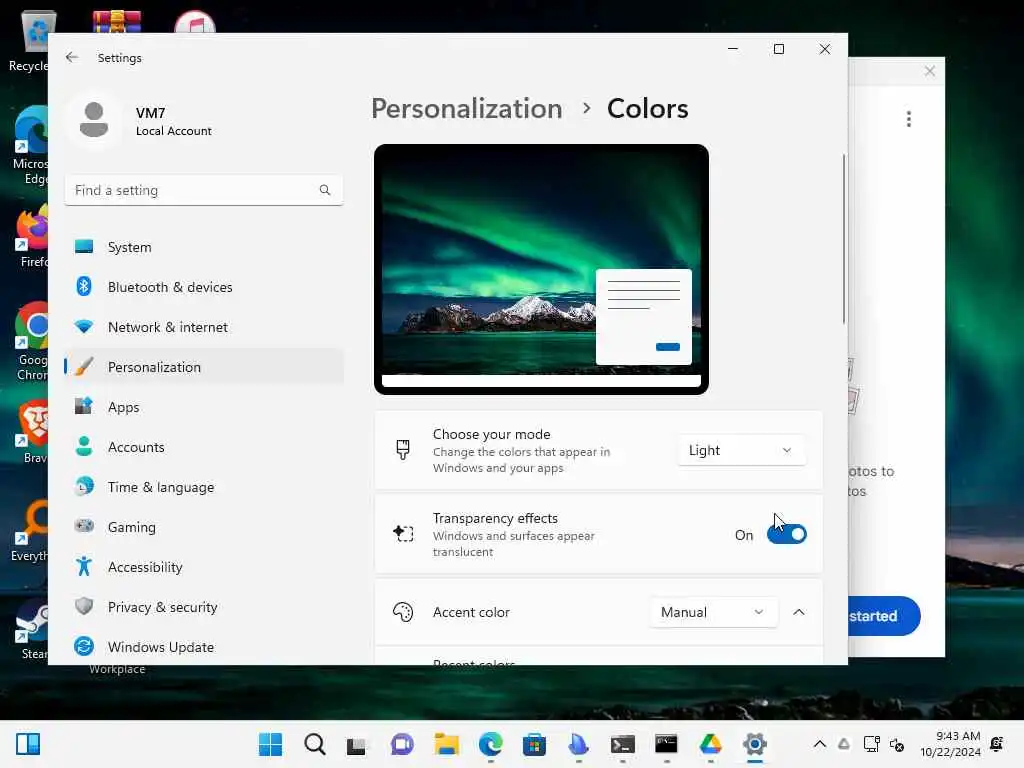
Task: Click the three-dot menu in the background window
Action: tap(908, 119)
